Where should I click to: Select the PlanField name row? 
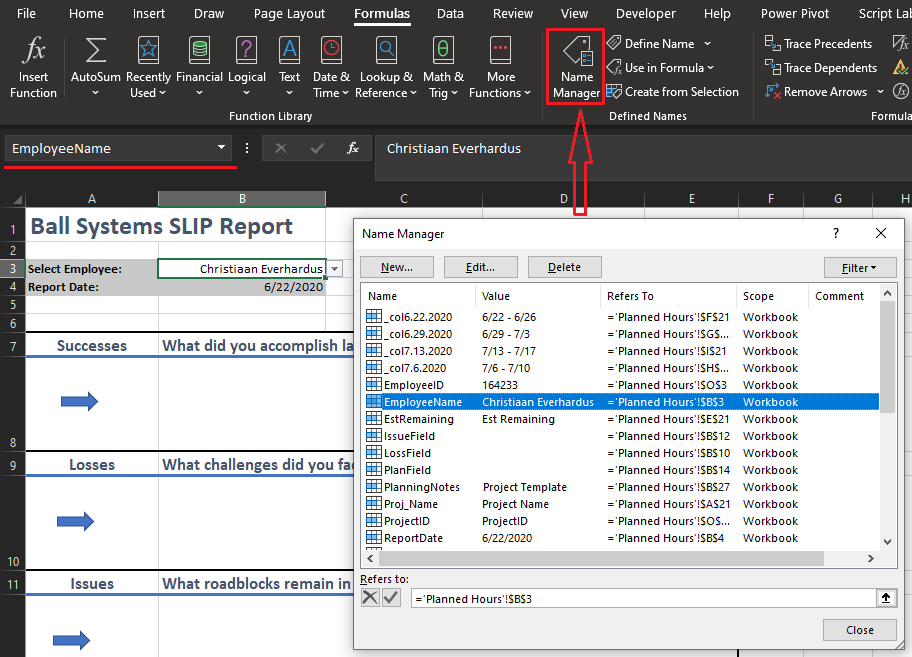(x=620, y=470)
